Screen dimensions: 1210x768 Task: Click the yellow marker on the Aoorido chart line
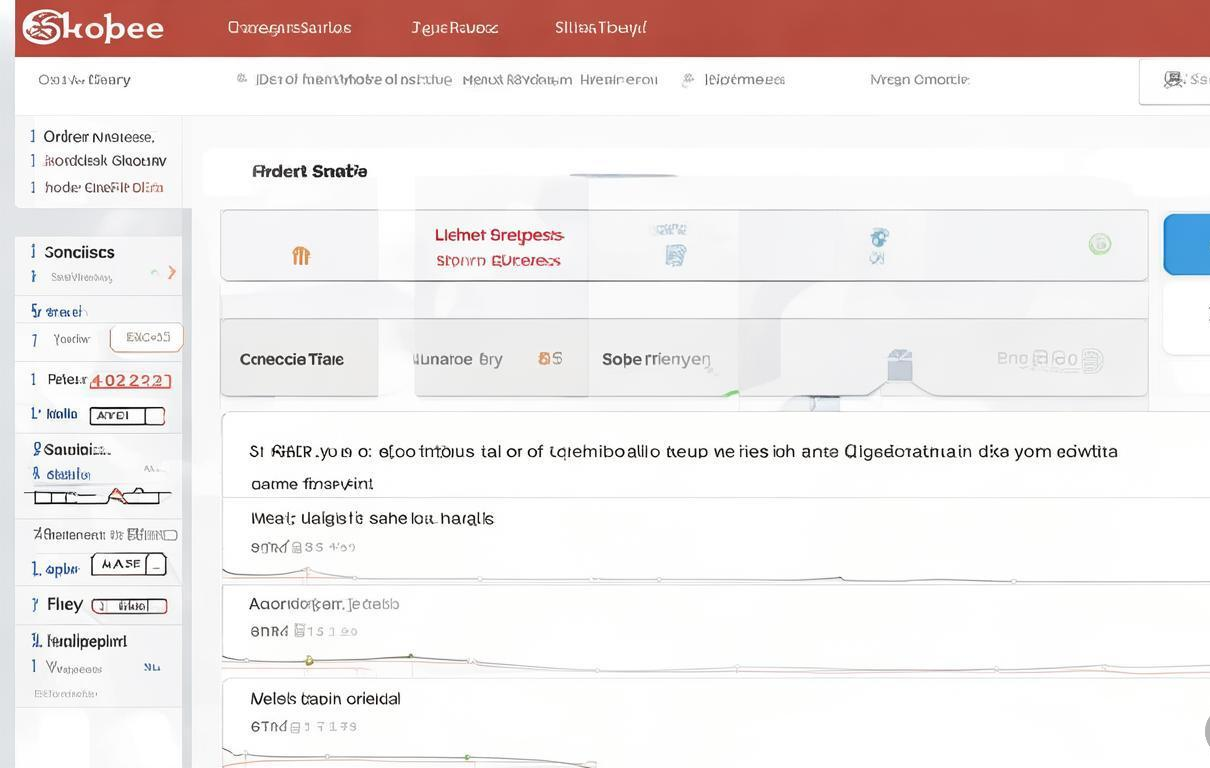pyautogui.click(x=309, y=660)
